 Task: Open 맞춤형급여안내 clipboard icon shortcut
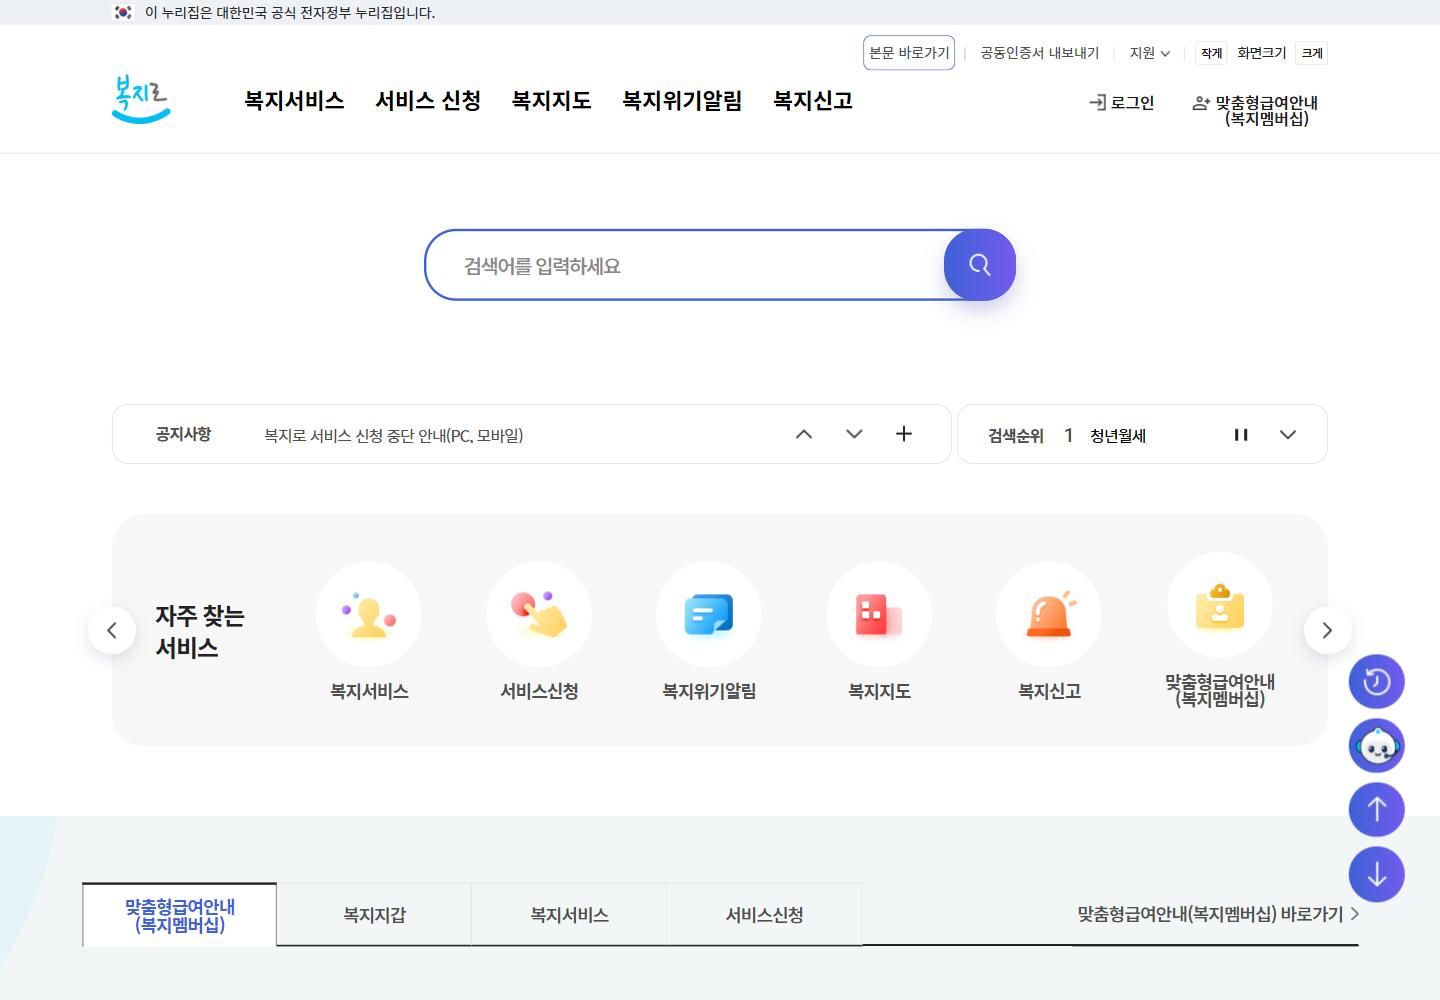point(1220,630)
